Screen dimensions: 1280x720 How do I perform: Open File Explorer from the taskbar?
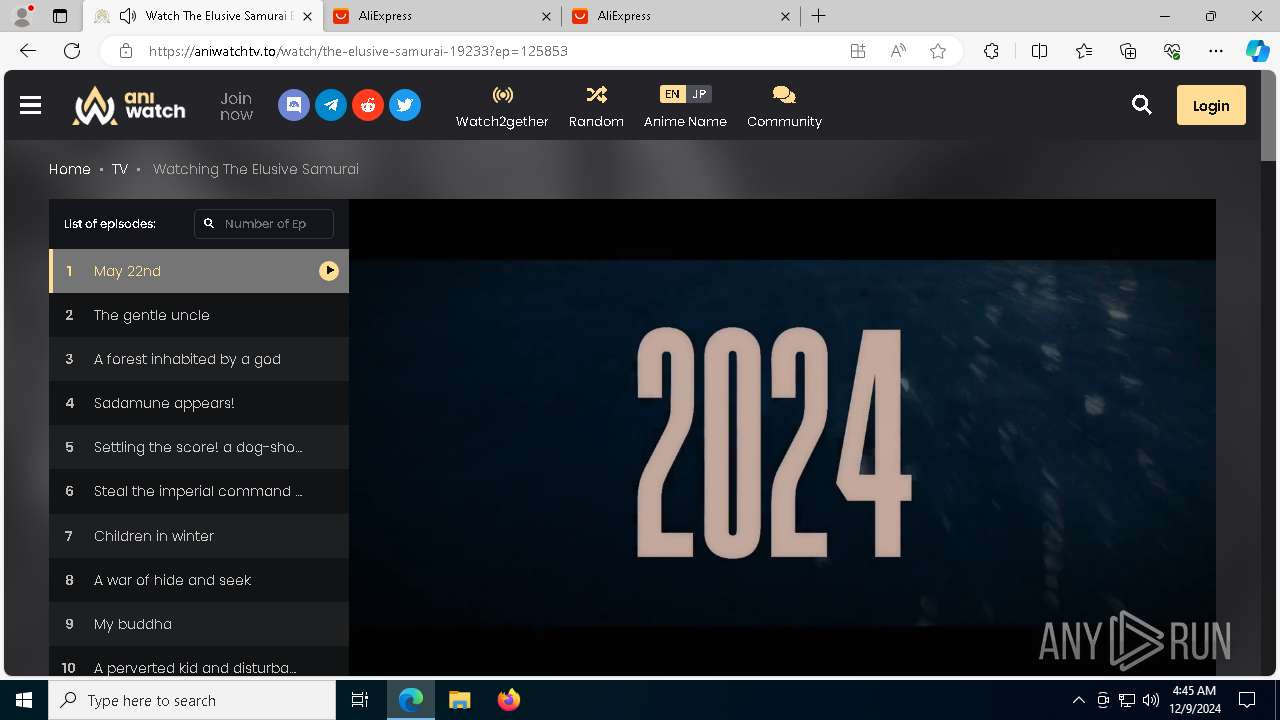(x=459, y=700)
